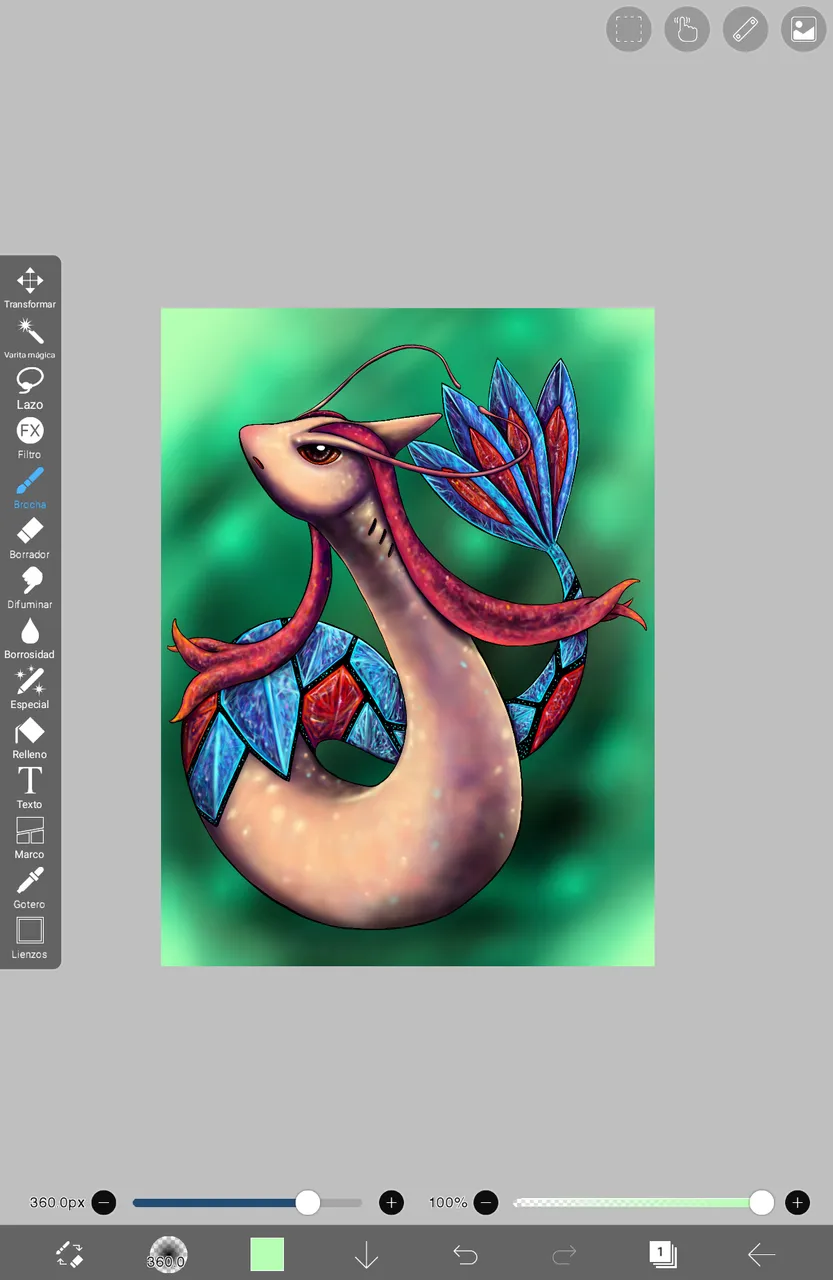Select the Brocha brush tool
Image resolution: width=833 pixels, height=1280 pixels.
tap(30, 488)
